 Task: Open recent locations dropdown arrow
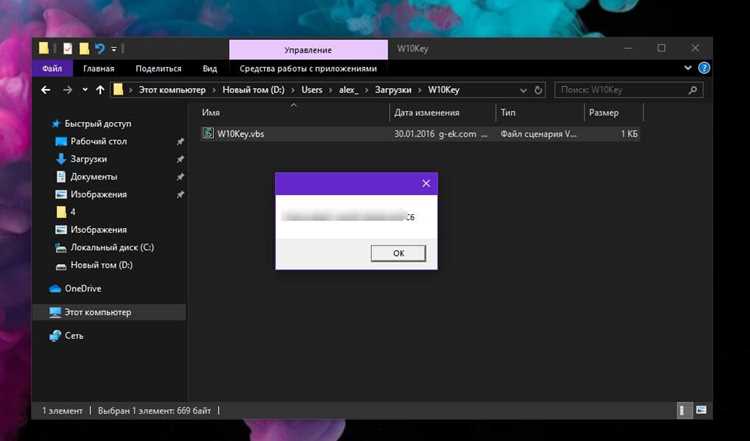[x=85, y=90]
